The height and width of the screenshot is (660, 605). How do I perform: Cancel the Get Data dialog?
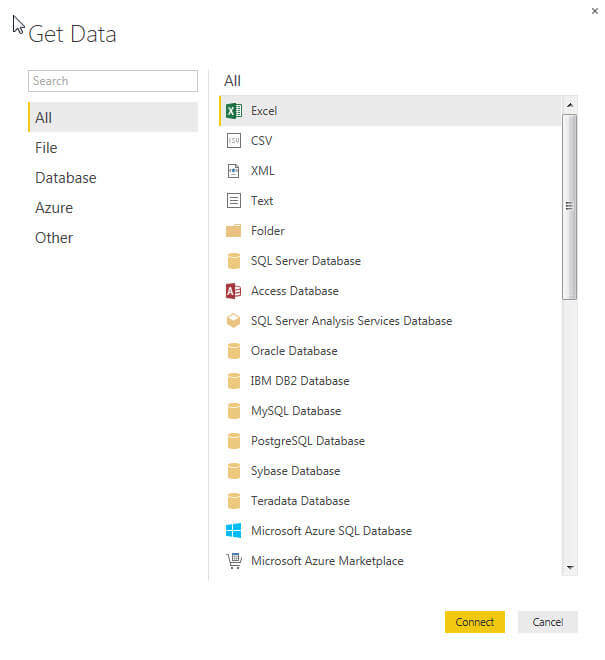pyautogui.click(x=547, y=622)
